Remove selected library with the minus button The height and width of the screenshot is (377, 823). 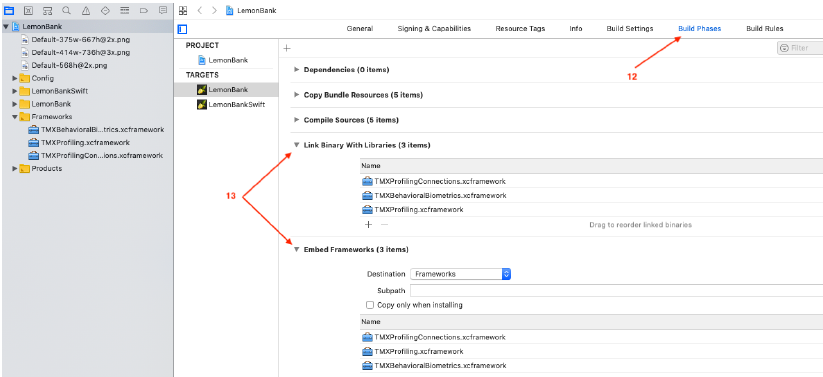pyautogui.click(x=384, y=225)
